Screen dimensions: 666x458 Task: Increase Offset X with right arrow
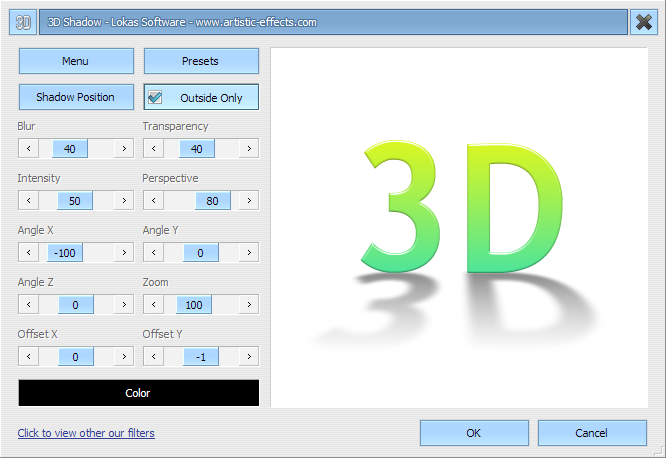[124, 356]
